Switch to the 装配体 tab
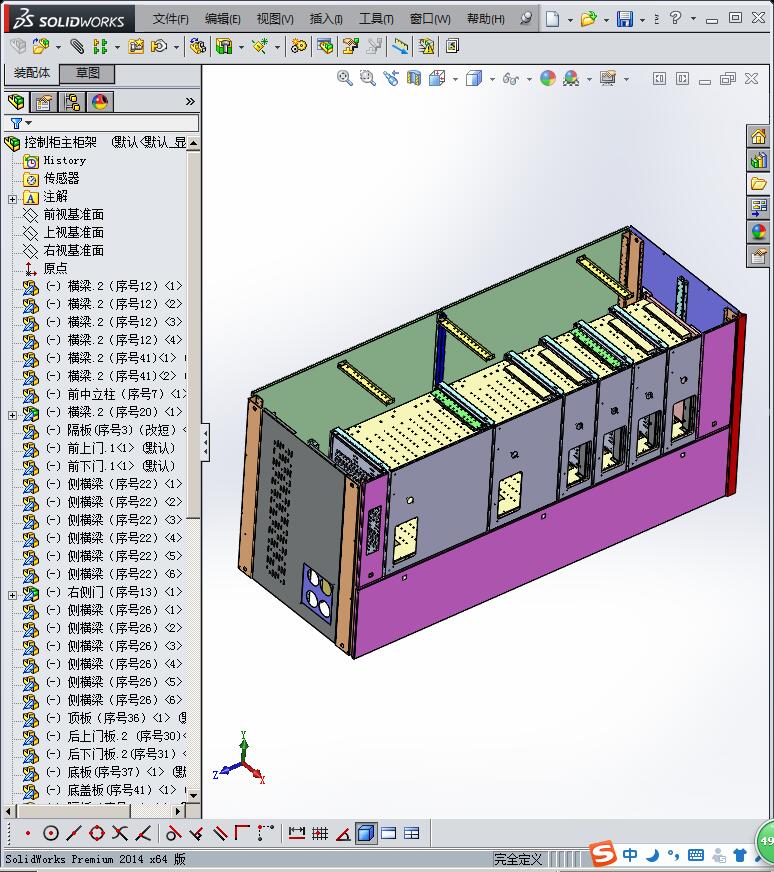Viewport: 774px width, 872px height. [32, 73]
